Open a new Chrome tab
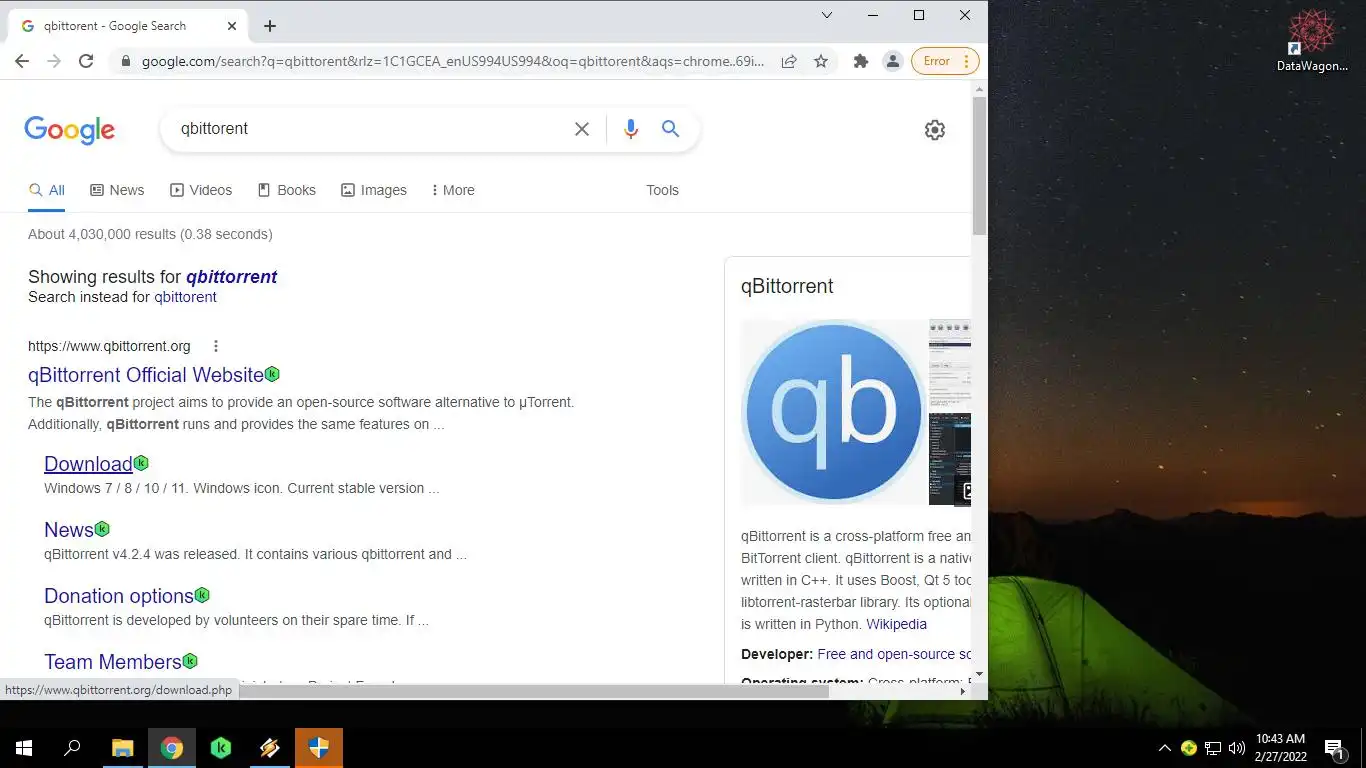 coord(270,26)
